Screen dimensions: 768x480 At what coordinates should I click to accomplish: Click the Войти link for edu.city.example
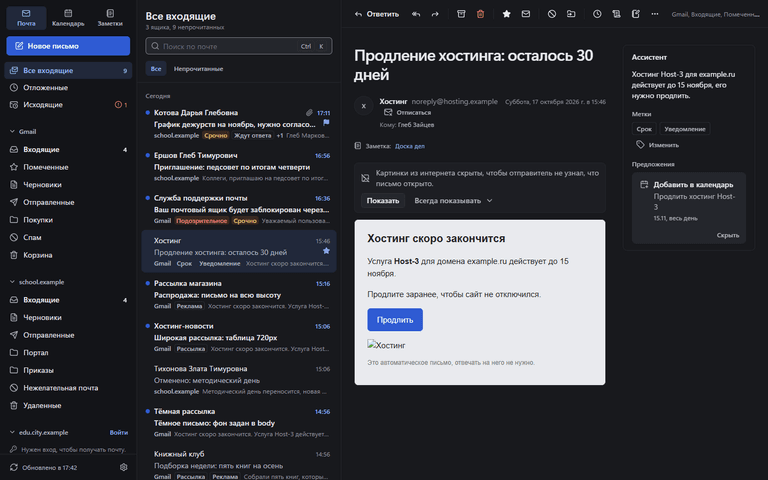click(119, 432)
